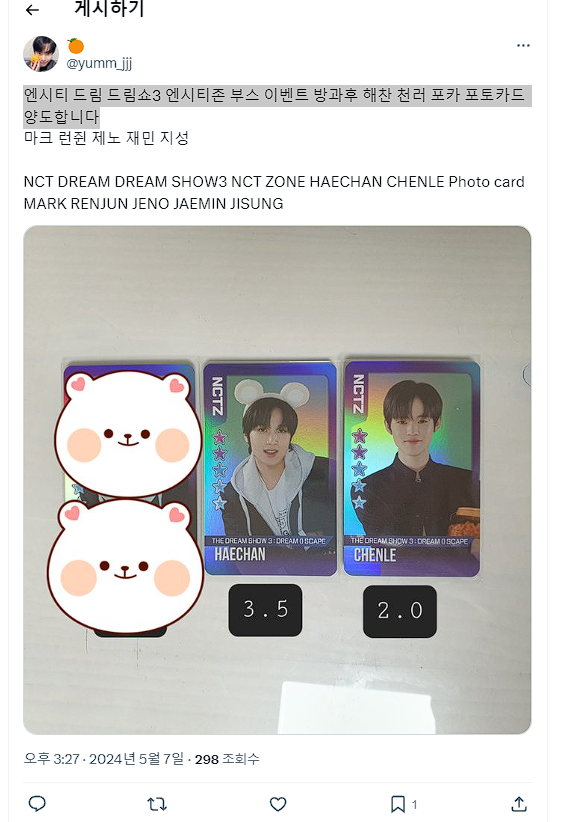Screen dimensions: 567x822
Task: Open the @yumm_jjj profile handle
Action: [x=99, y=63]
